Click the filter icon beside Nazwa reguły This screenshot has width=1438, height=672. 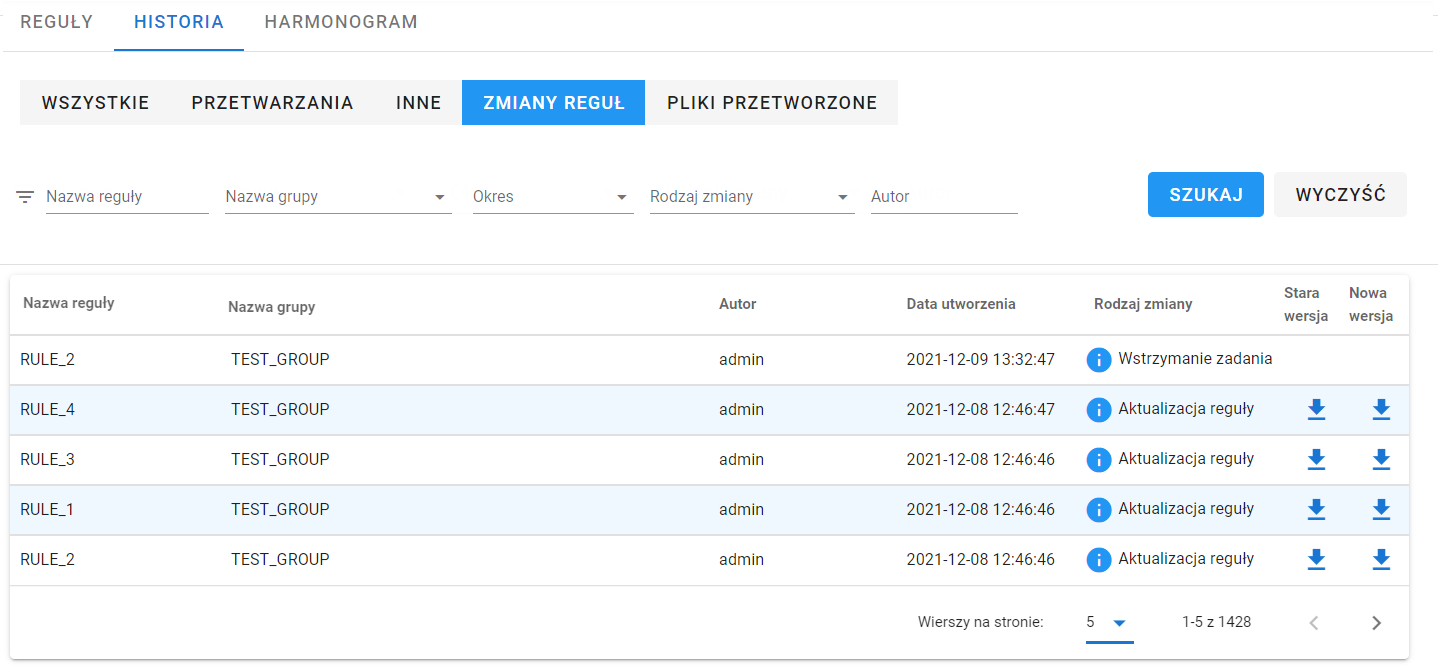pyautogui.click(x=25, y=197)
